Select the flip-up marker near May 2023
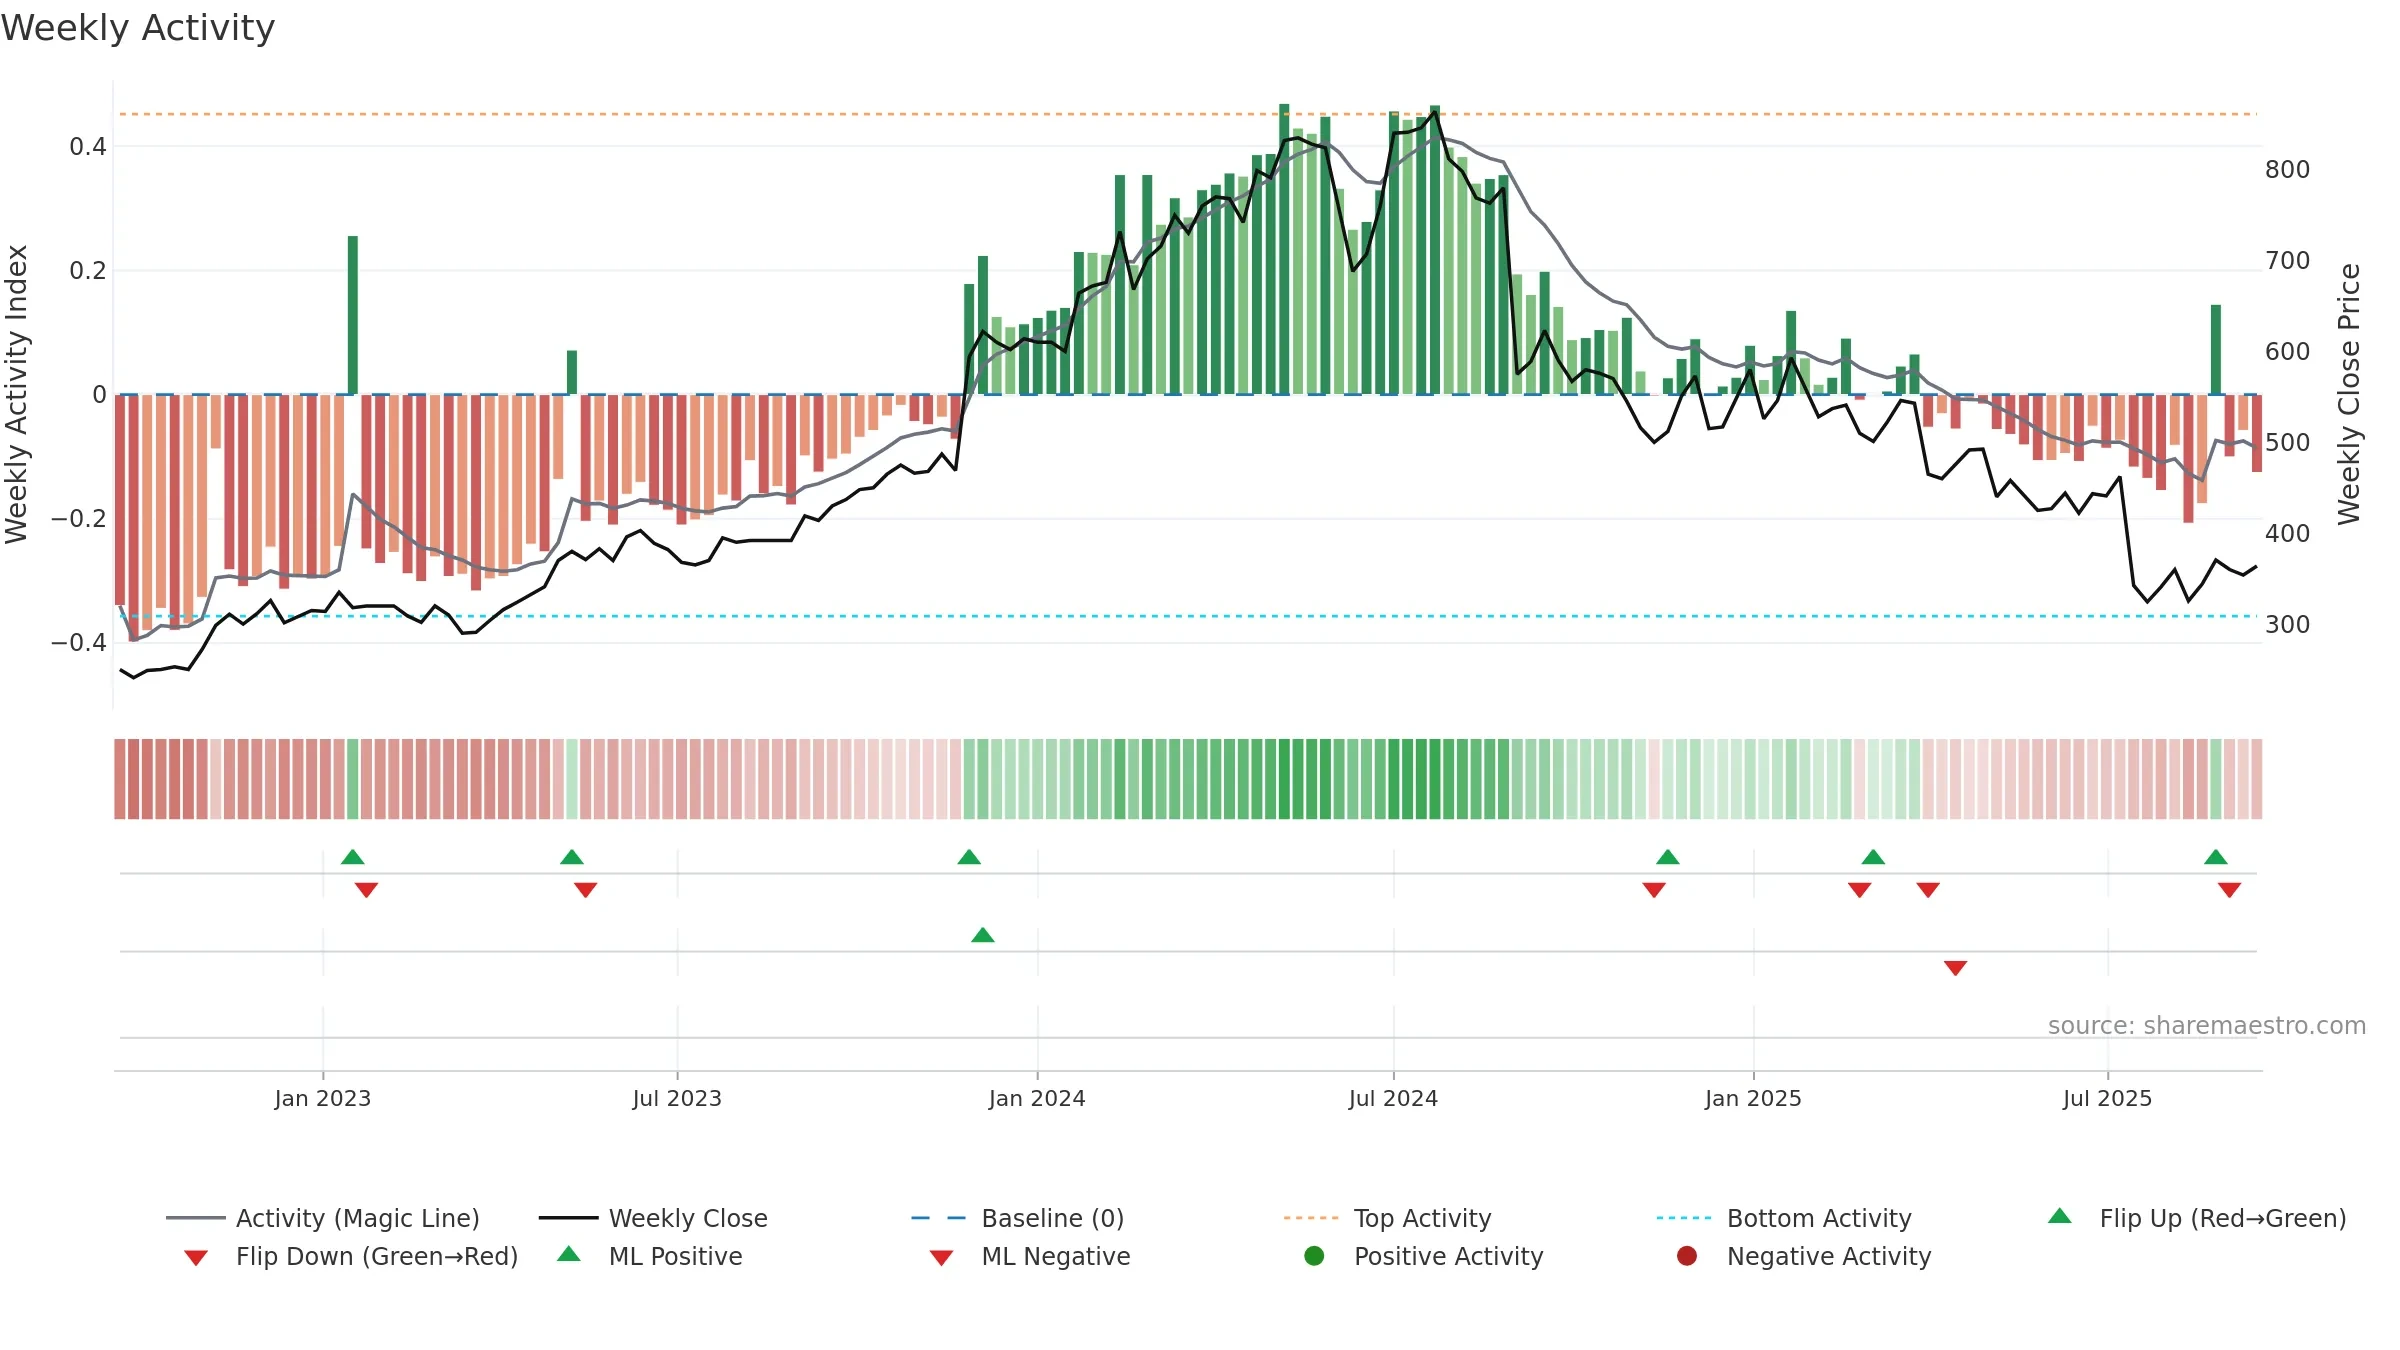Screen dimensions: 2400x1350 pos(572,857)
